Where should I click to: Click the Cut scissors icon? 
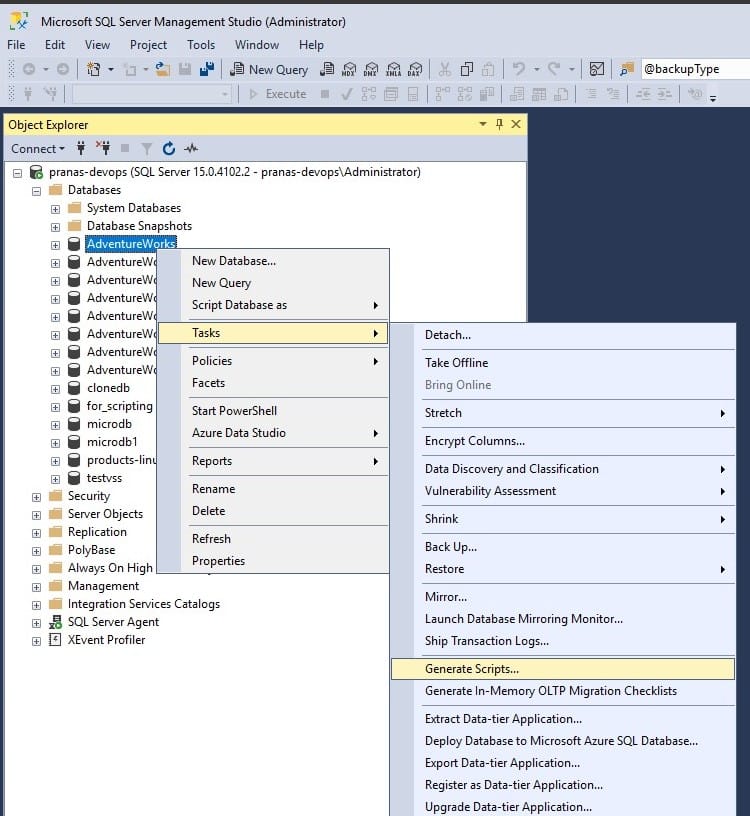coord(444,69)
